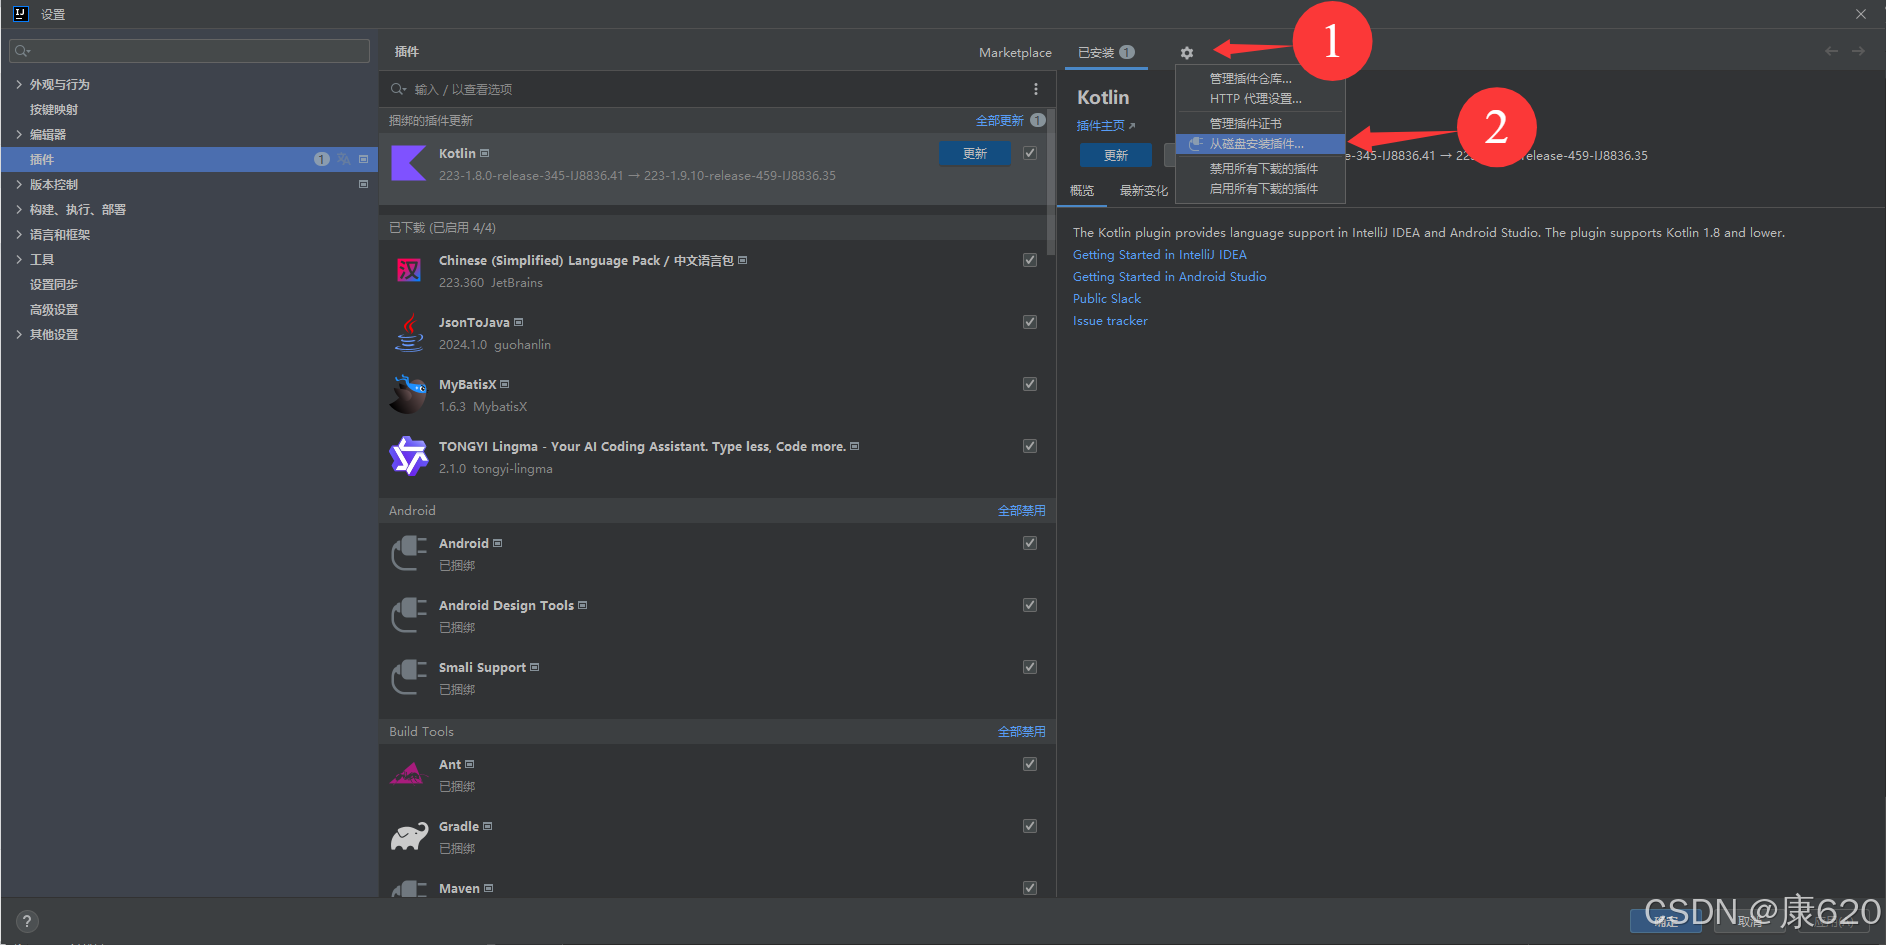Click the JsonToJava plugin icon

(x=408, y=332)
